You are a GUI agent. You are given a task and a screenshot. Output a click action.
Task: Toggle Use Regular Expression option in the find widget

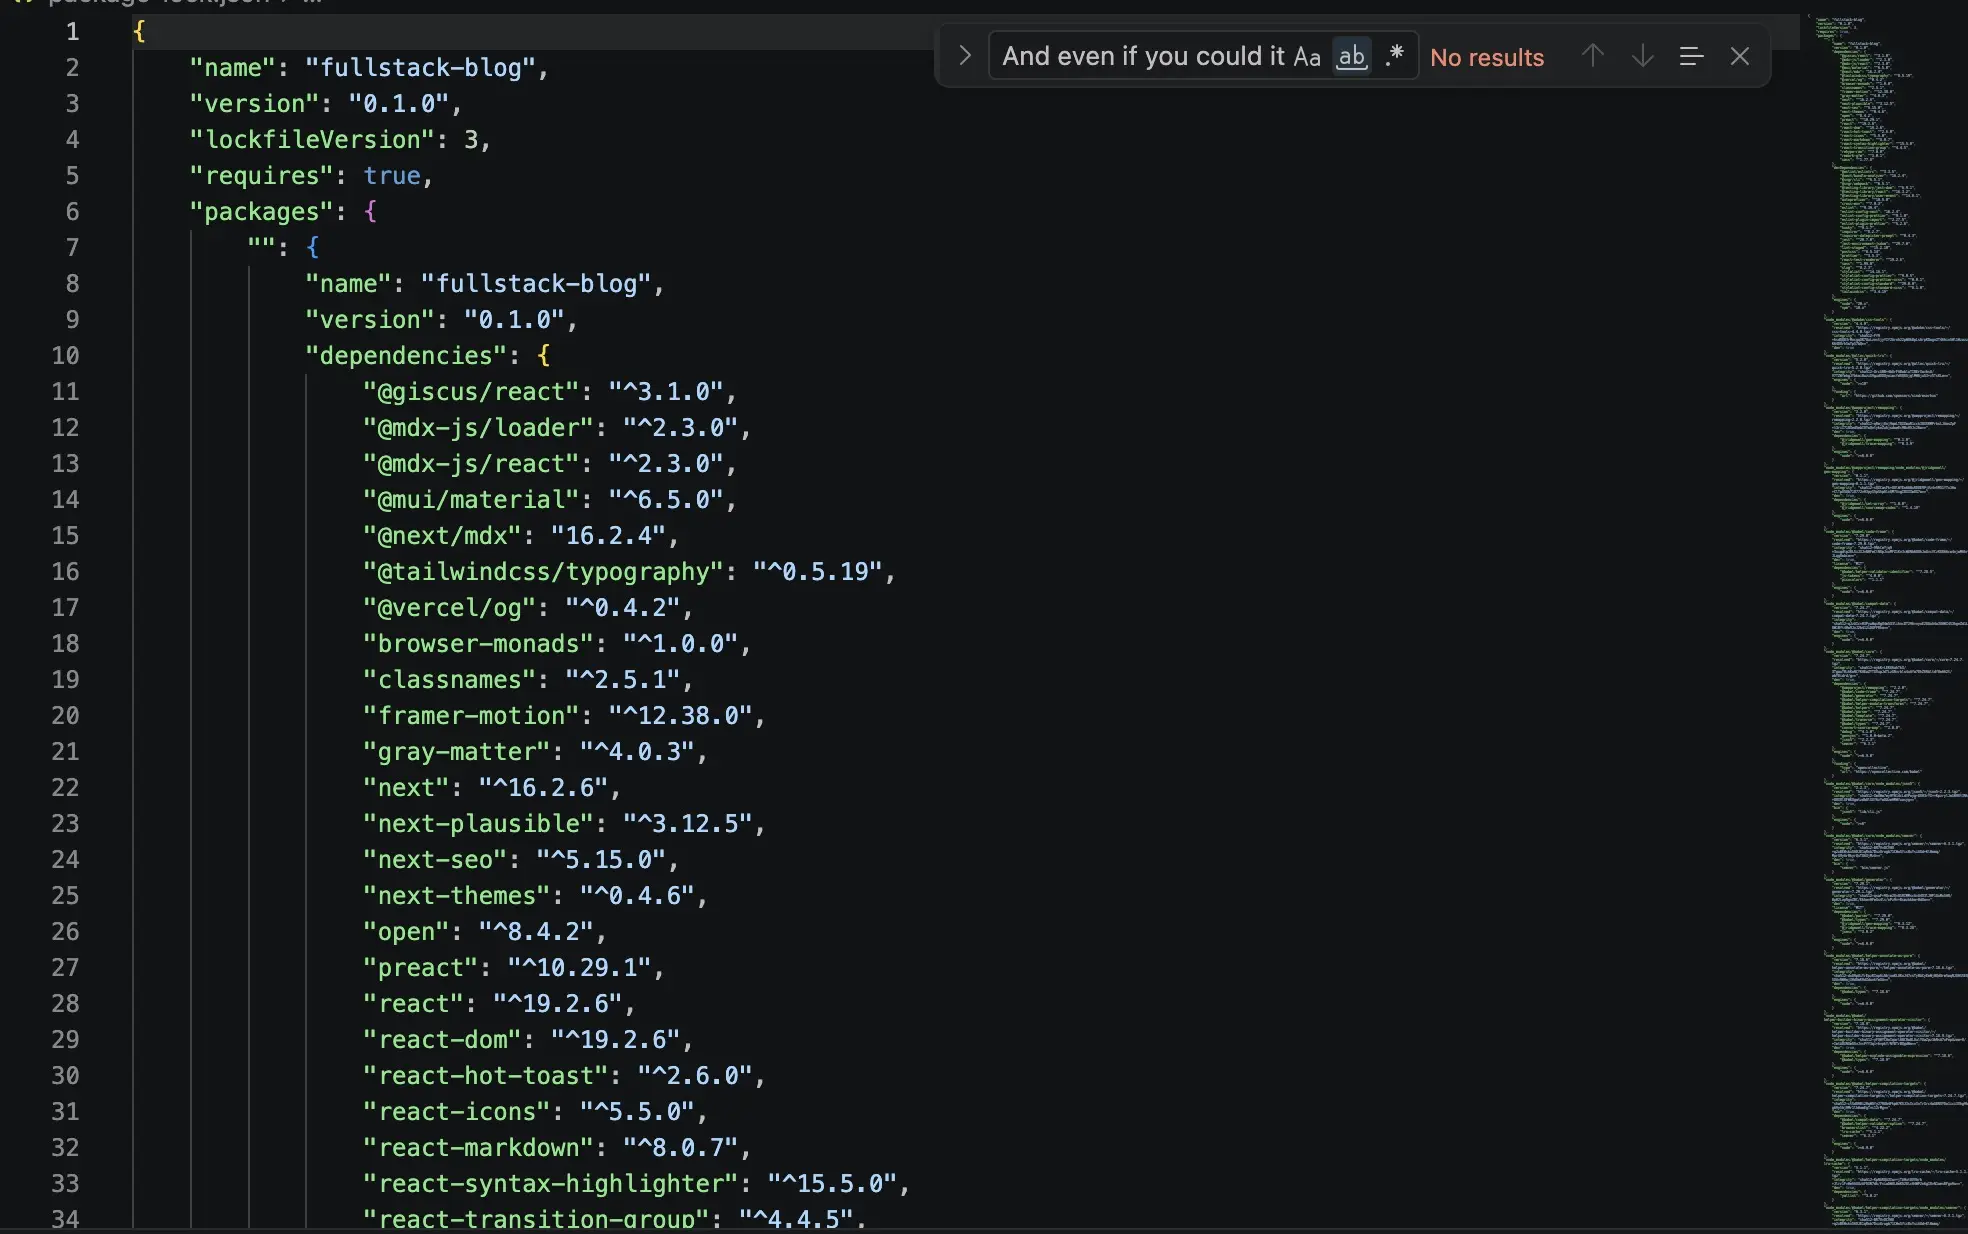coord(1394,56)
